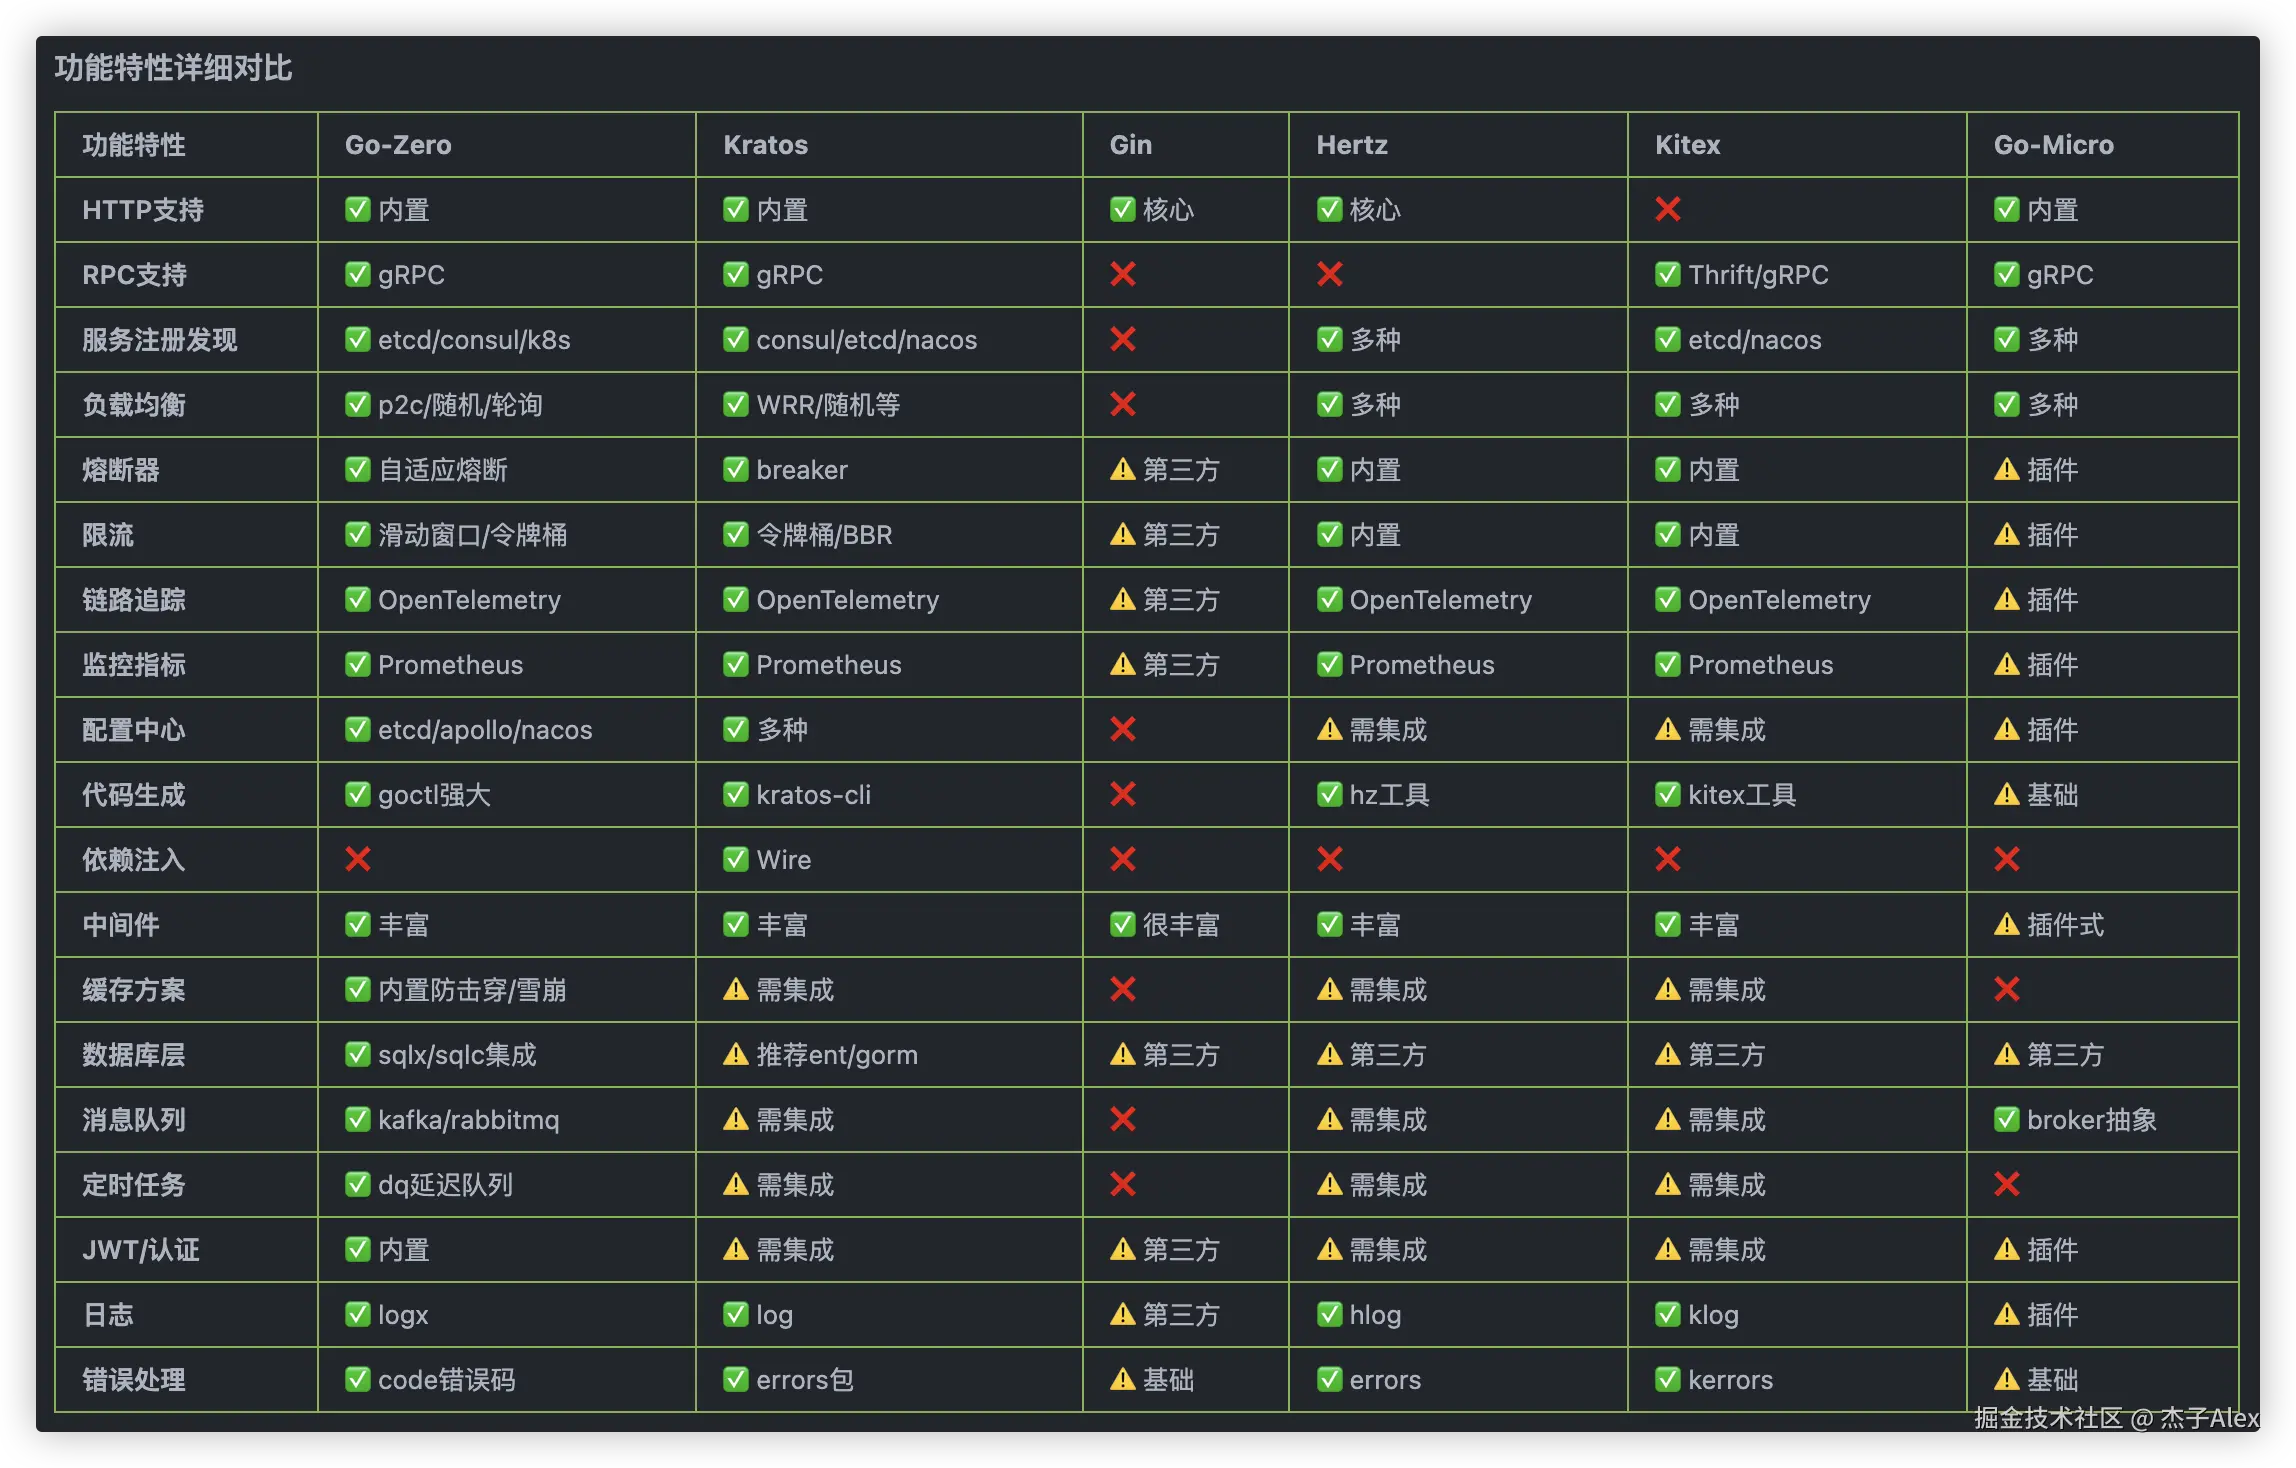Click the red X in Kitex HTTP支持 cell

[1667, 210]
